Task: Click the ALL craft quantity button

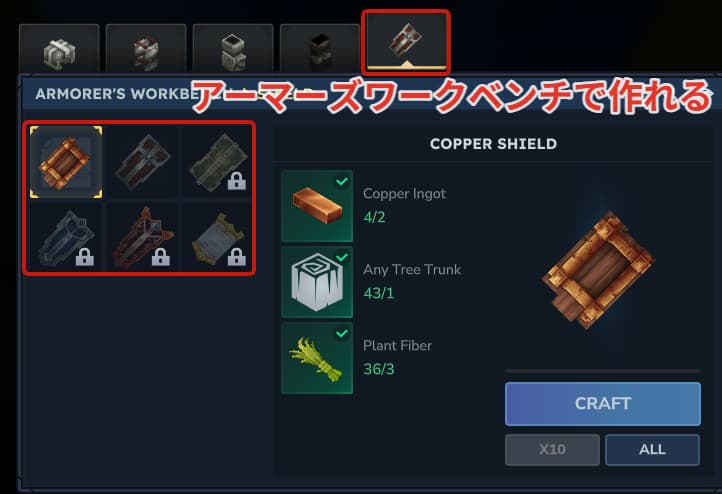Action: click(652, 449)
